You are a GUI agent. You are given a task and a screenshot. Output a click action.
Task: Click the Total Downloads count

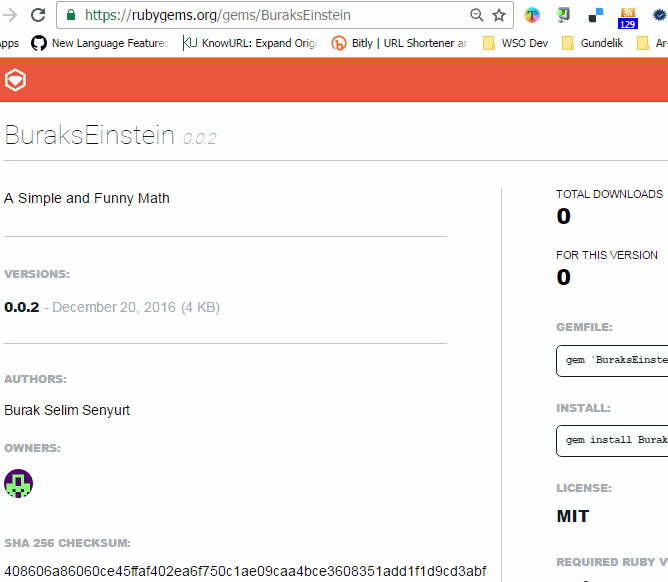tap(564, 216)
